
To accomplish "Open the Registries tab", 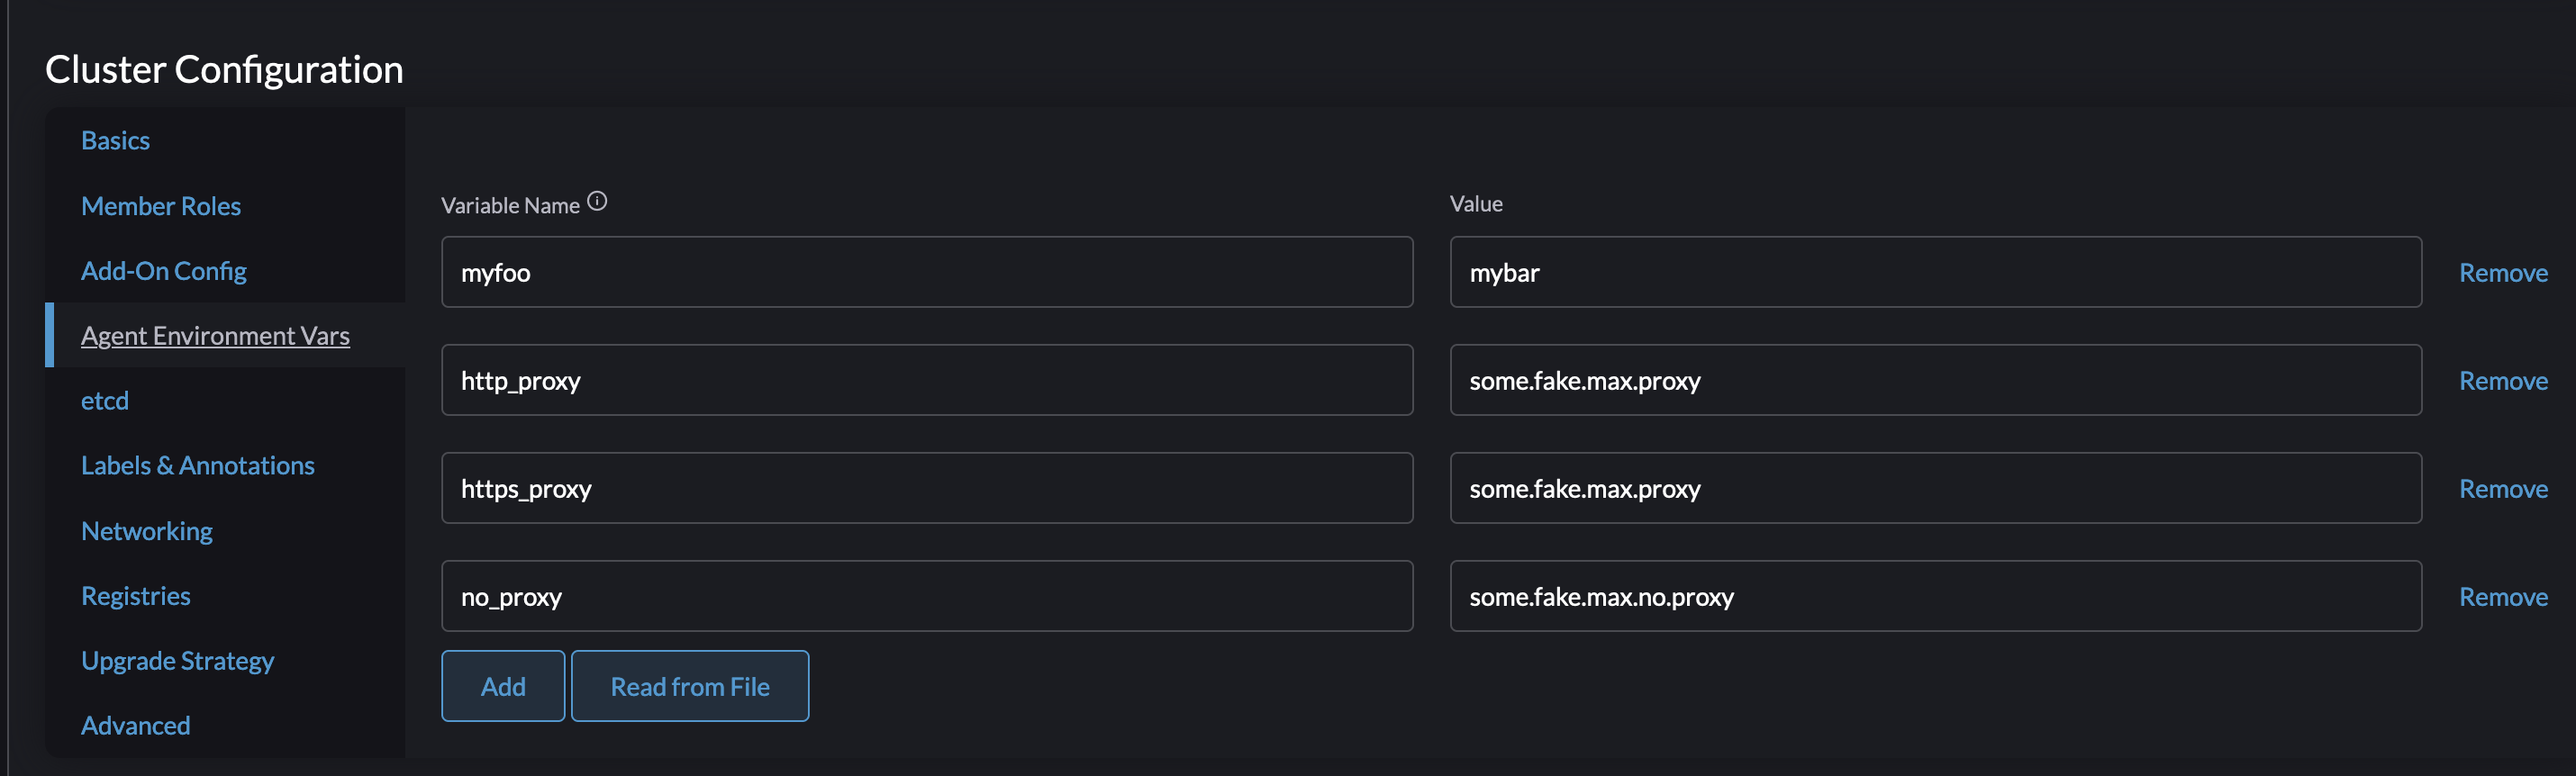I will (136, 596).
